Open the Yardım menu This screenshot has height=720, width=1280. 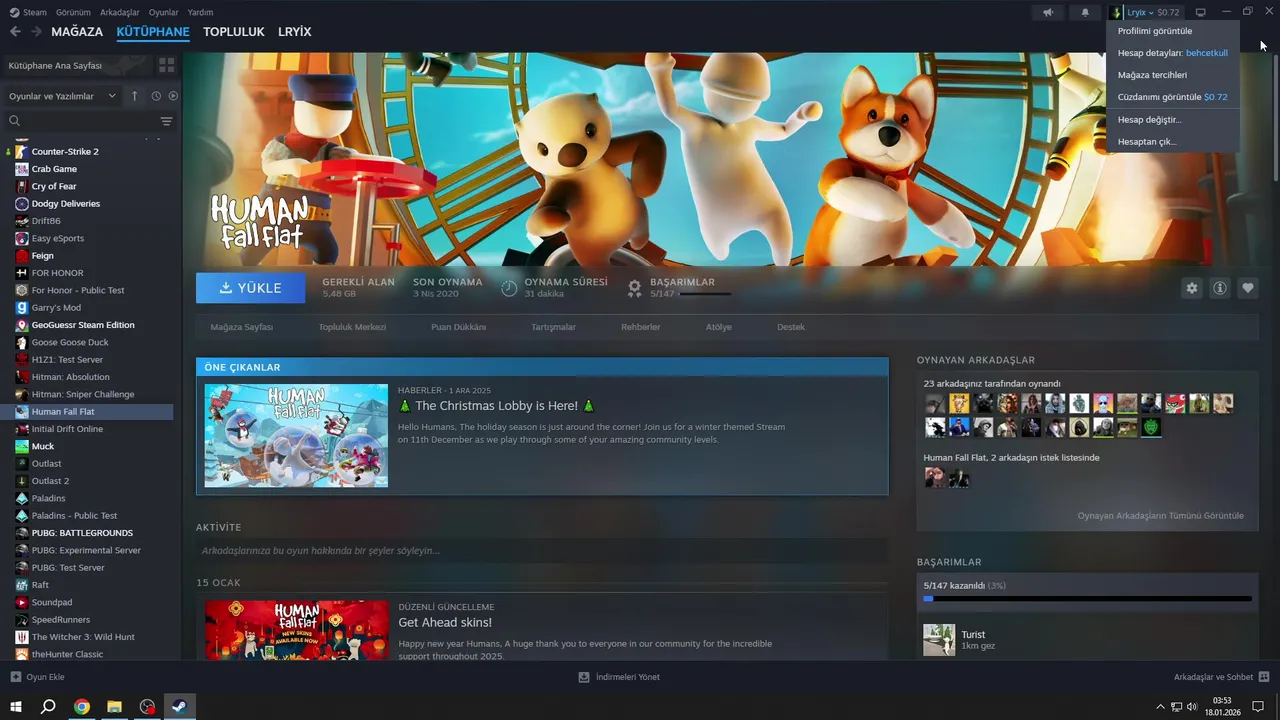coord(200,12)
